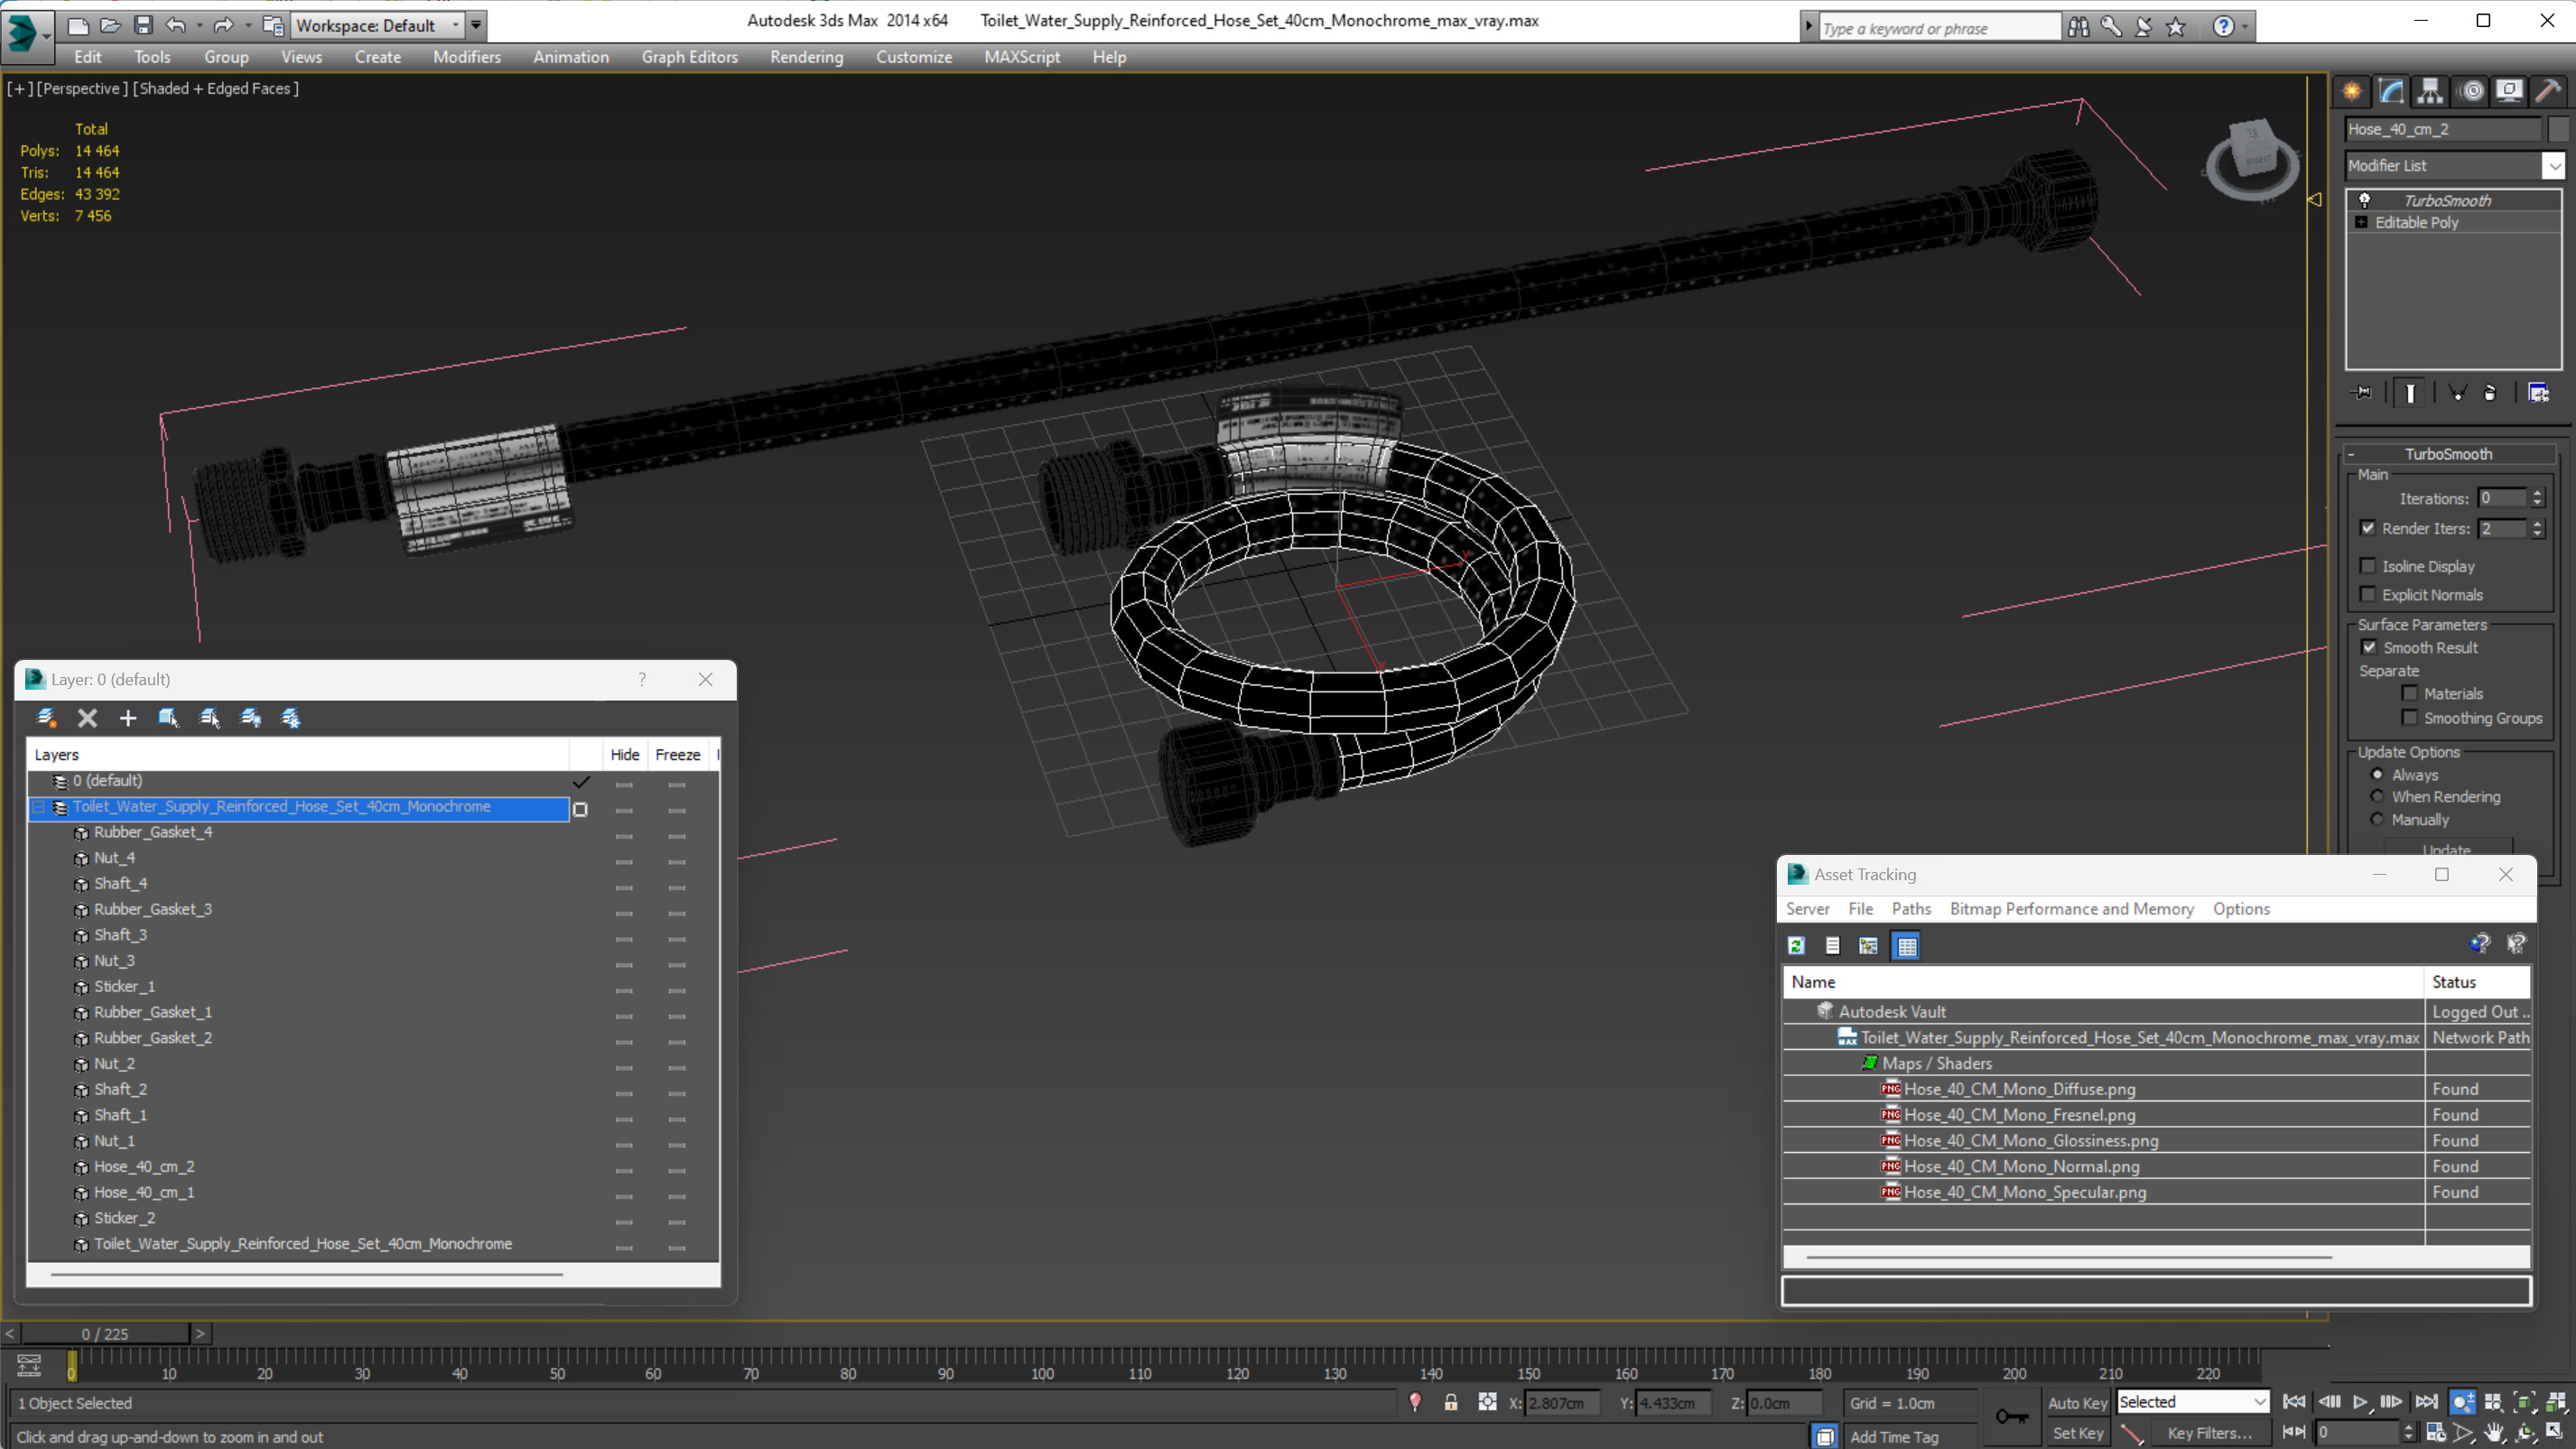The width and height of the screenshot is (2576, 1449).
Task: Click Layer dialog horizontal scrollbar
Action: point(306,1274)
